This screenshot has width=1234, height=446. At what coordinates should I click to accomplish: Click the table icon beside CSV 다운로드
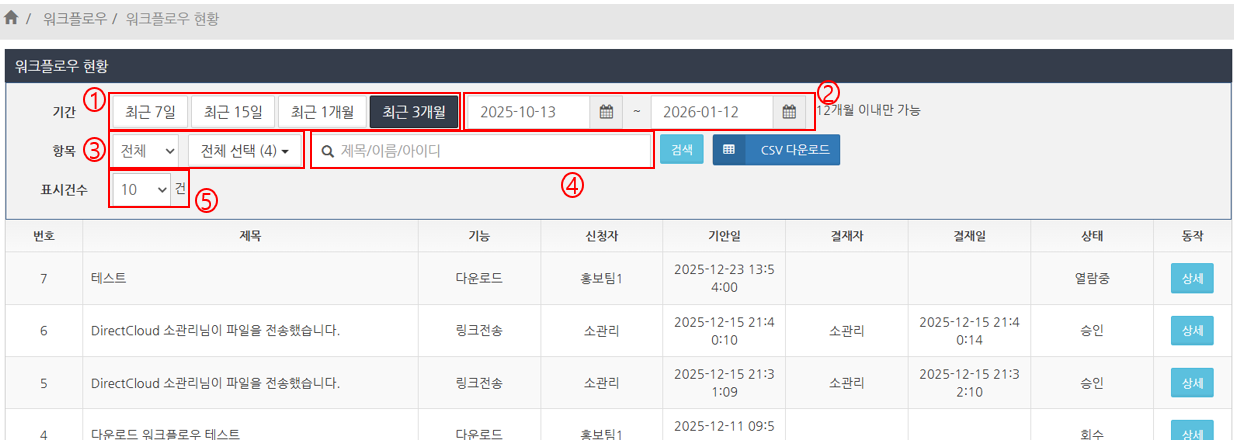click(x=729, y=150)
